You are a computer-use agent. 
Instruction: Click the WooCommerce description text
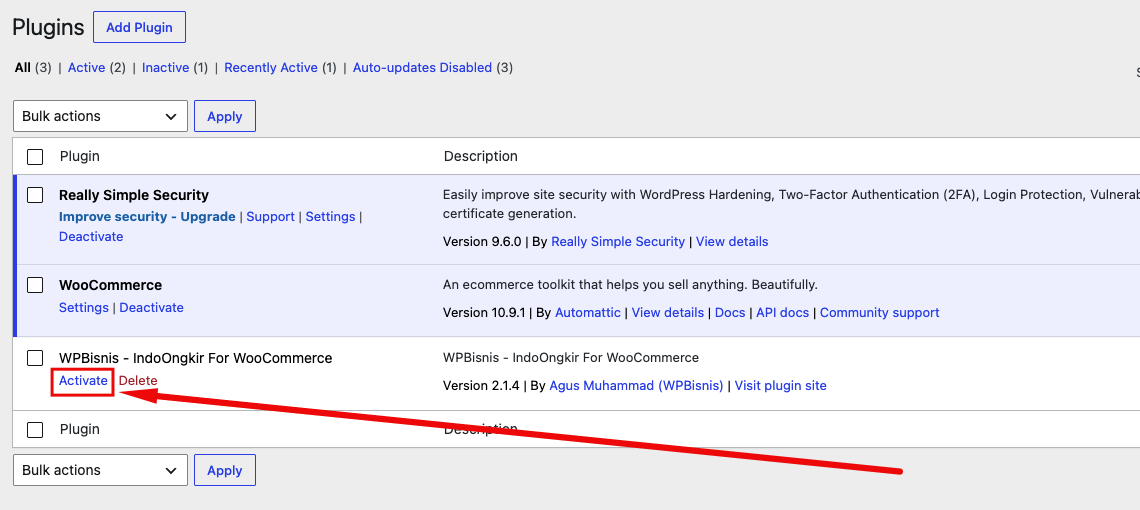point(631,284)
